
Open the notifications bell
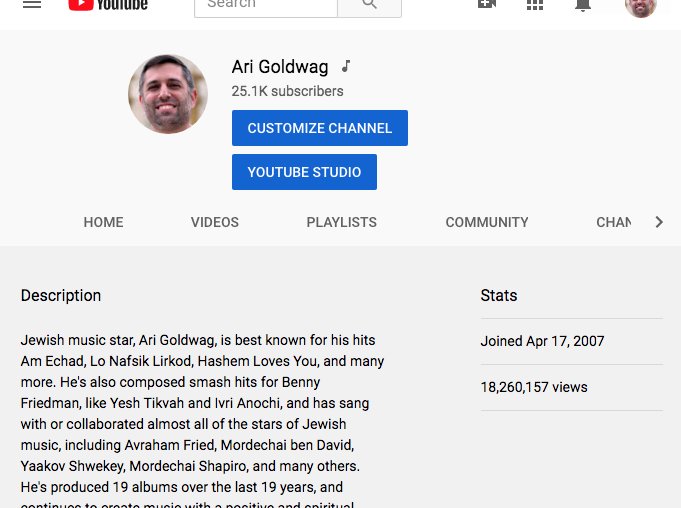[x=583, y=5]
